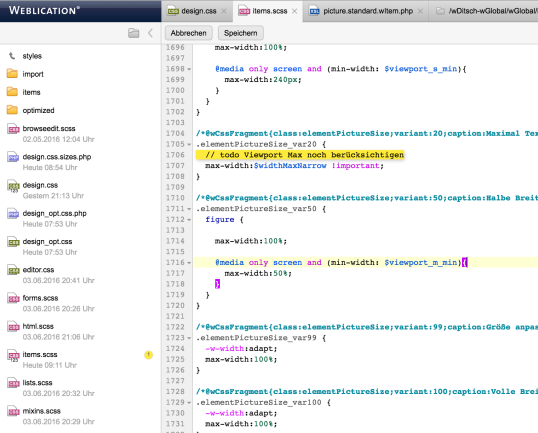Viewport: 538px width, 433px height.
Task: Click the lists.scss file icon
Action: click(x=13, y=383)
